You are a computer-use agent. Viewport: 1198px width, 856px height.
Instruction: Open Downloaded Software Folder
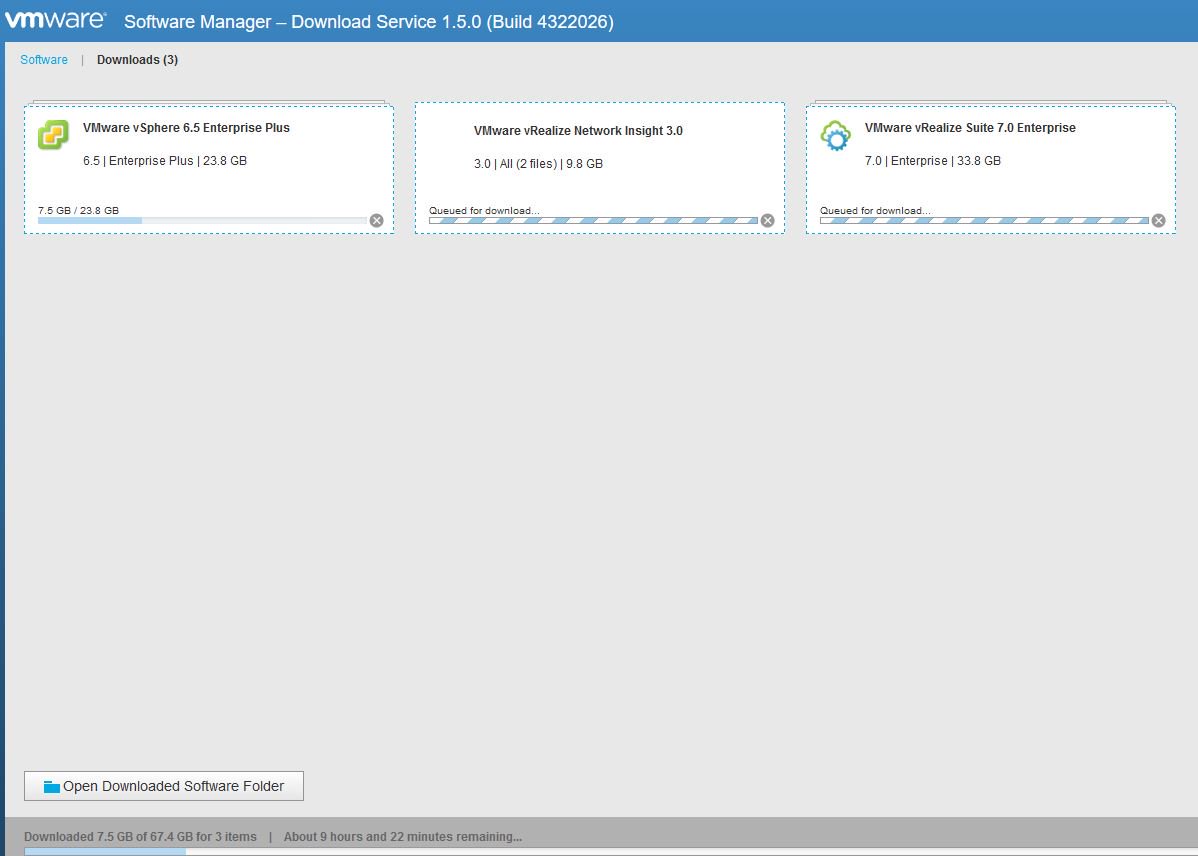[164, 786]
